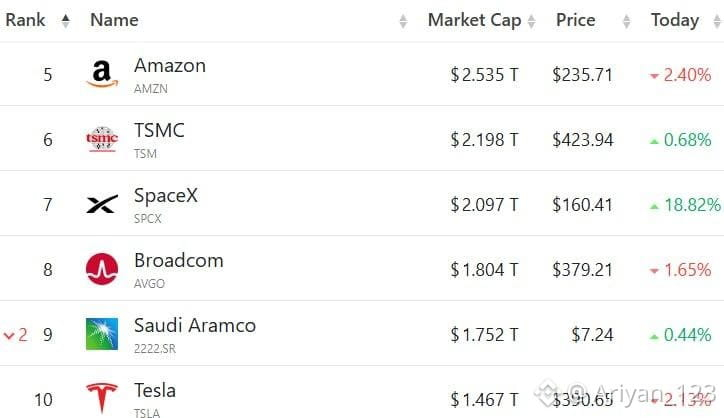The image size is (724, 418).
Task: Click the Today column header
Action: tap(675, 20)
